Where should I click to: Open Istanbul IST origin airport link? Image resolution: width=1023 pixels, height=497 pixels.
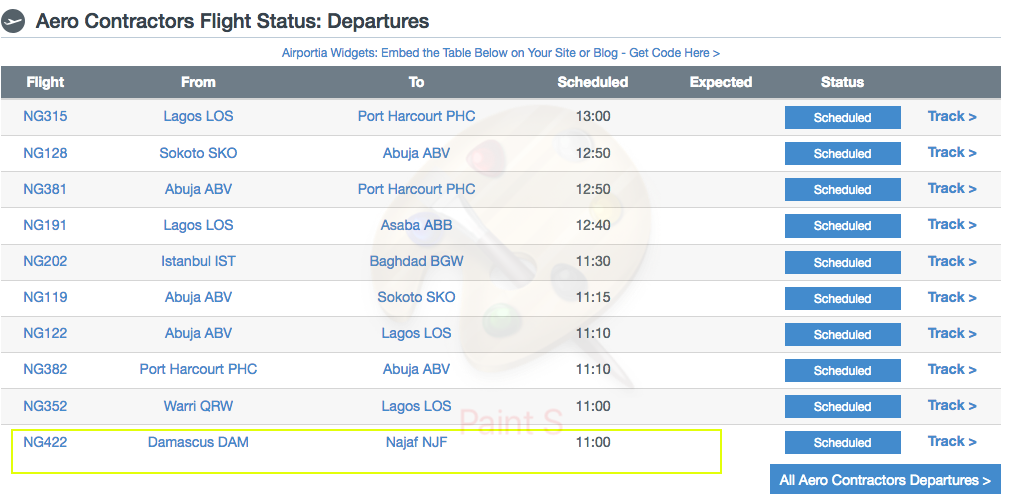[x=198, y=262]
